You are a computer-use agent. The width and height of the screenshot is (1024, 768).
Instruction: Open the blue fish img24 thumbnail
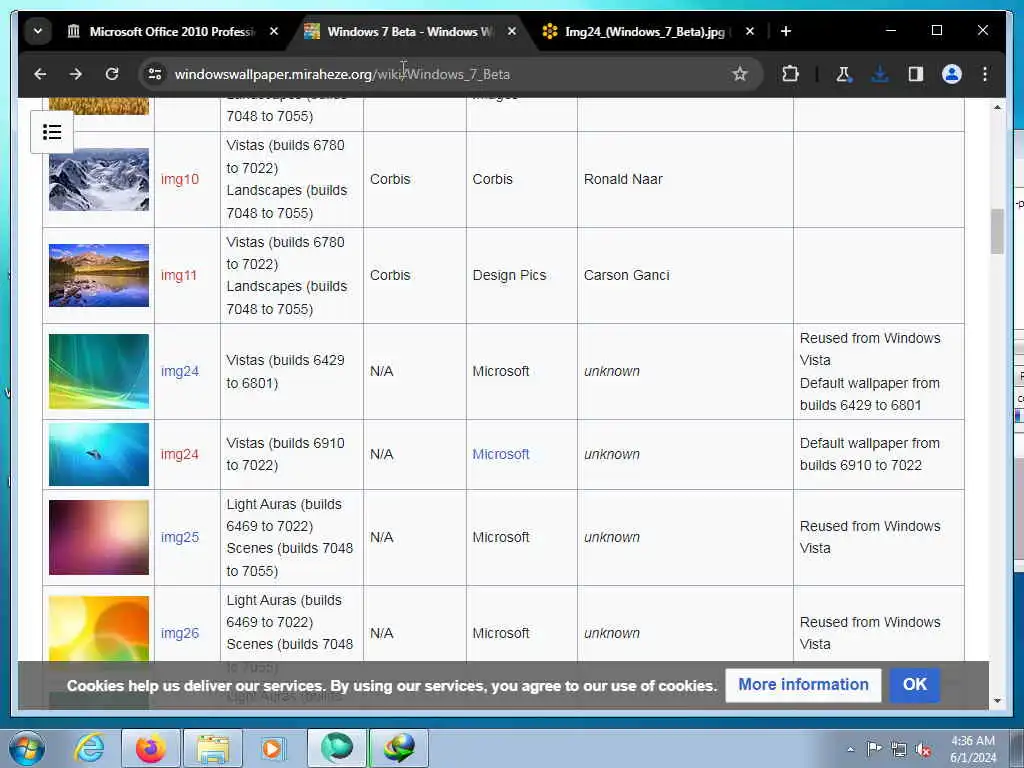tap(99, 455)
